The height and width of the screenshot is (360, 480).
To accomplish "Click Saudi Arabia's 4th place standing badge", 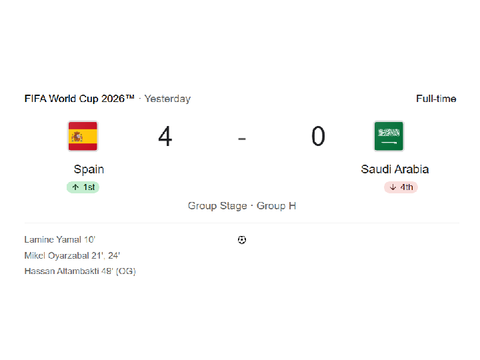I will point(401,187).
